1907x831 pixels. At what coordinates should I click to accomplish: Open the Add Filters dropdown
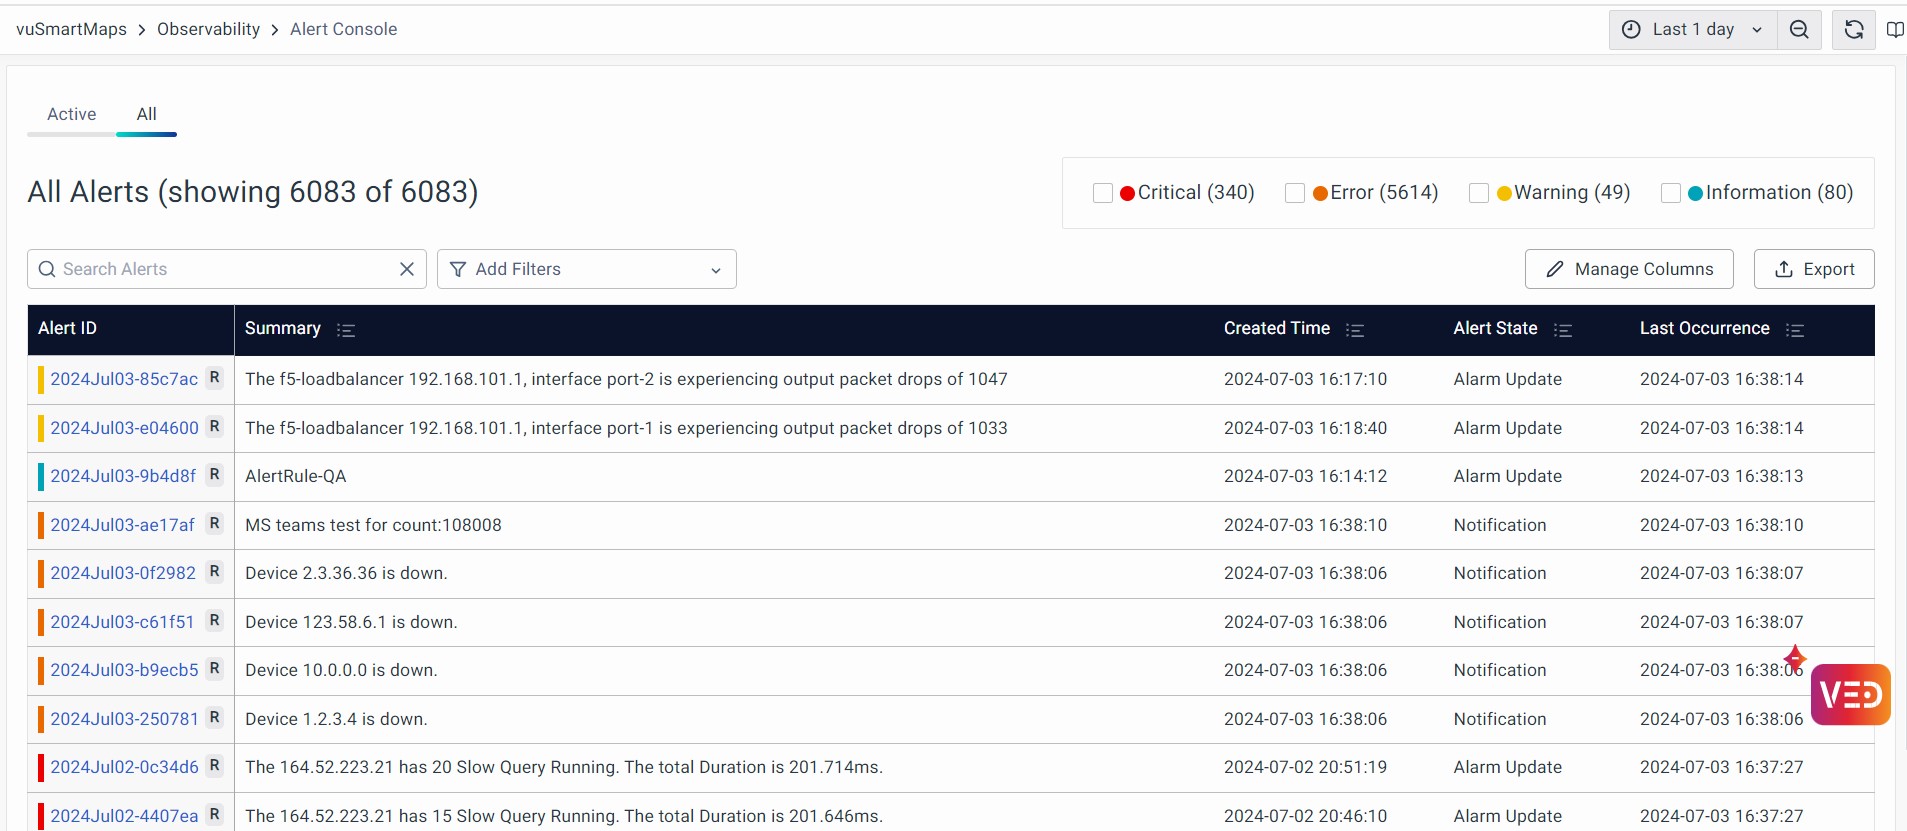(586, 269)
